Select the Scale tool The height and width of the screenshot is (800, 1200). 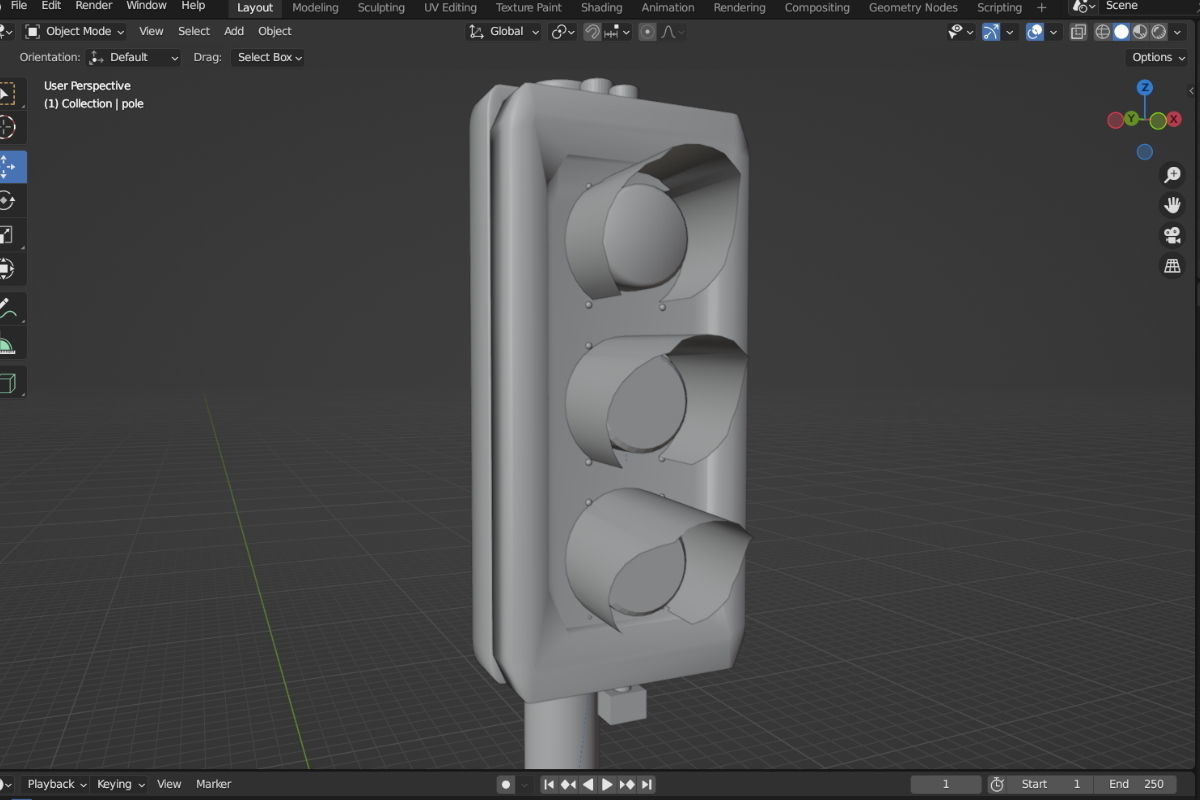(12, 234)
